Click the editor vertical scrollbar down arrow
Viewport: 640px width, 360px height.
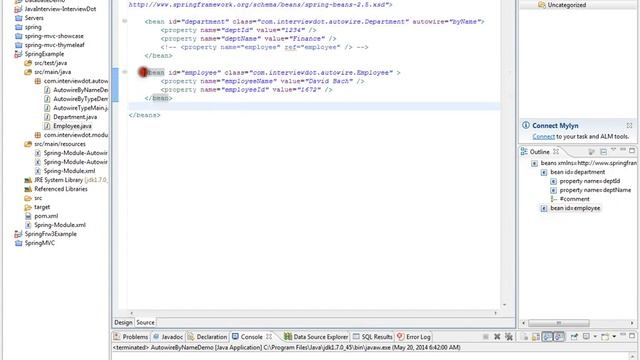pos(504,305)
